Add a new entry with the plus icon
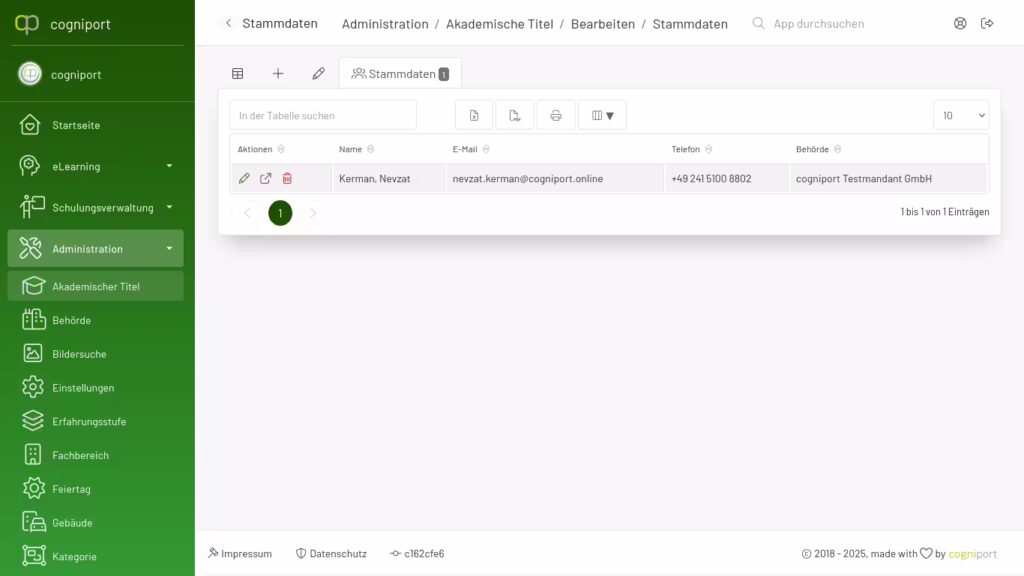The image size is (1024, 576). point(278,72)
